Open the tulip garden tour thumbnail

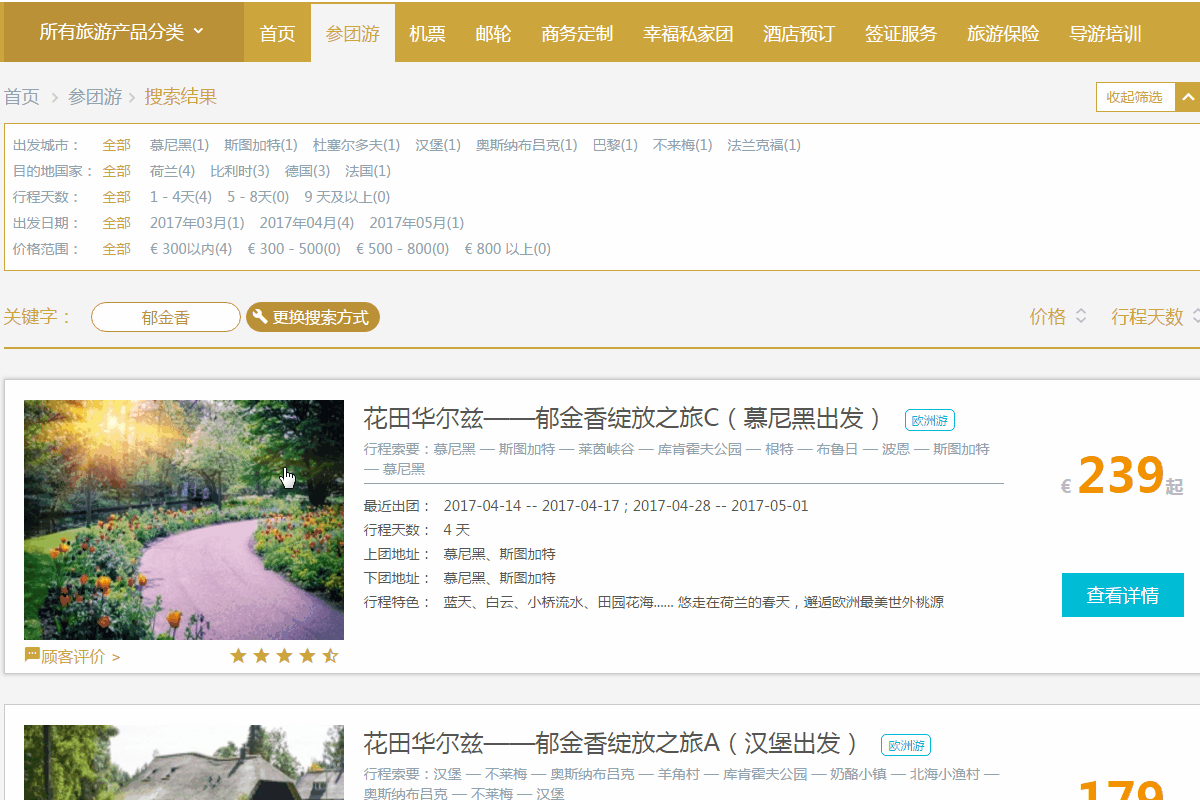pyautogui.click(x=184, y=519)
